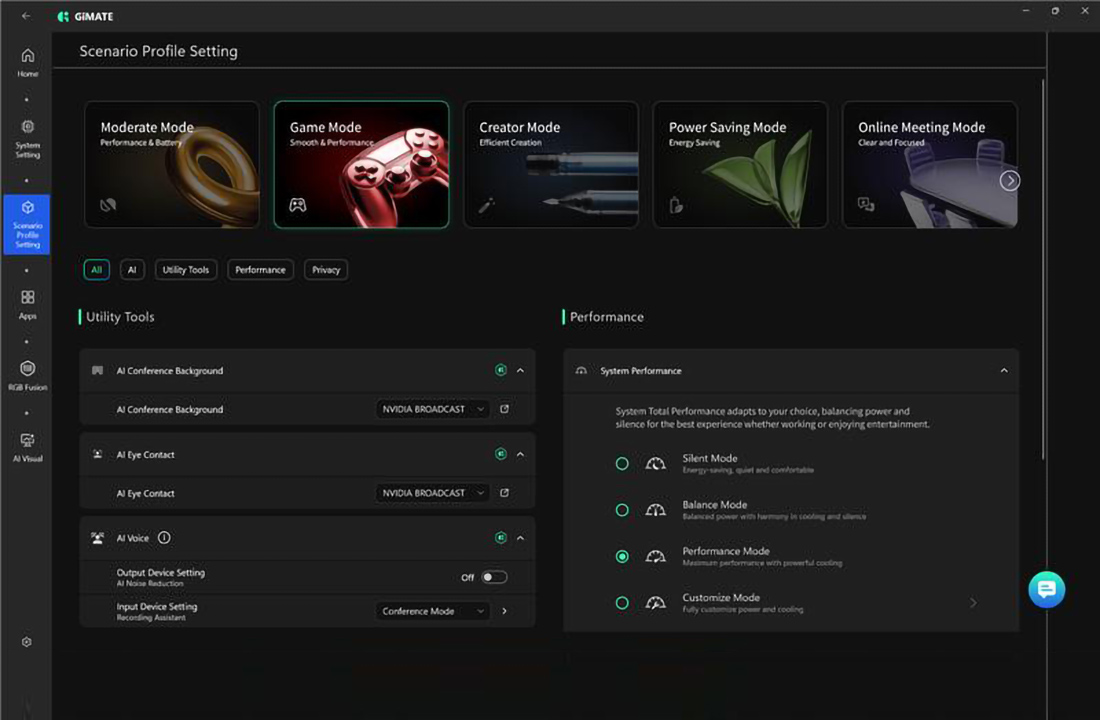
Task: Select the Balance Mode radio button
Action: 622,510
